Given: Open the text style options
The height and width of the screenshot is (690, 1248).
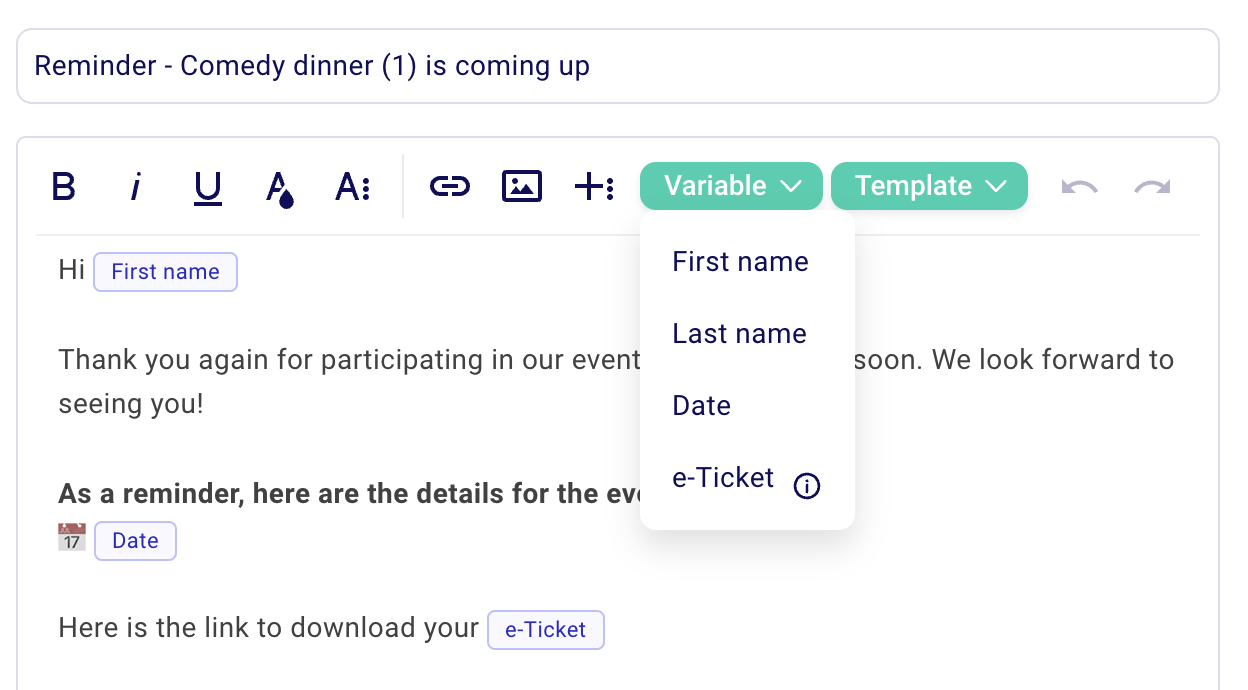Looking at the screenshot, I should [352, 186].
